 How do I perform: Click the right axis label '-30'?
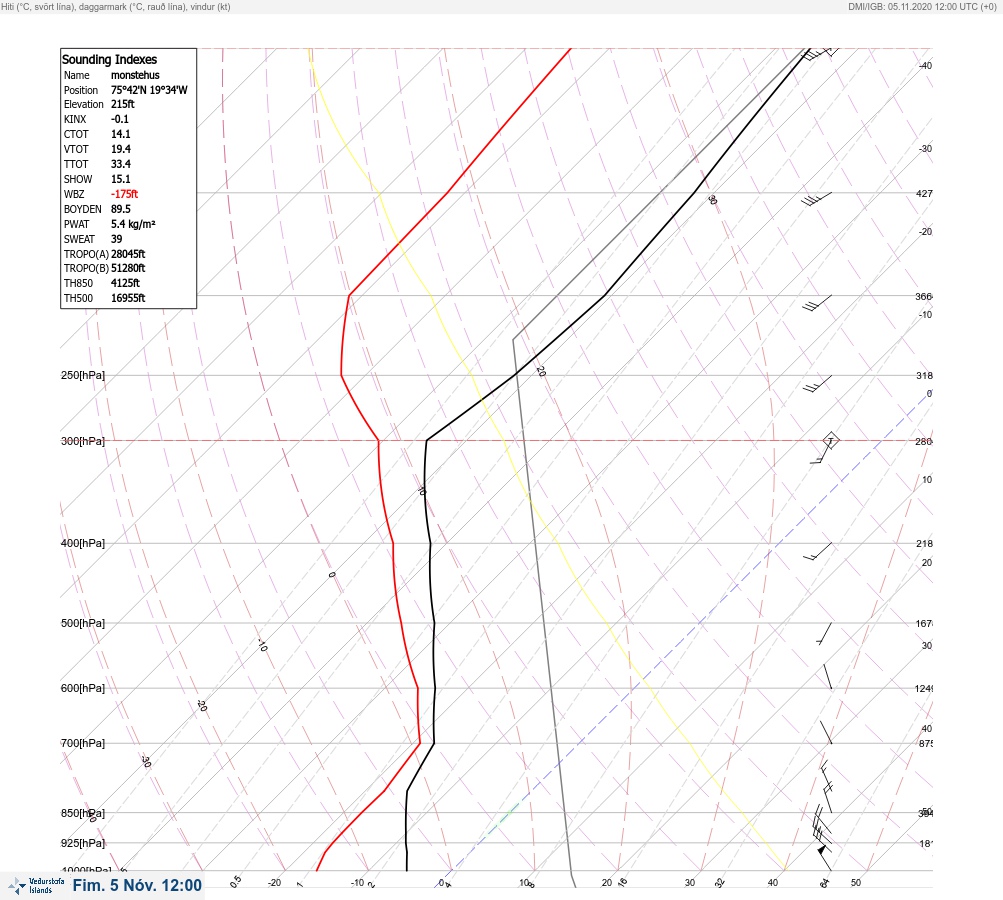pyautogui.click(x=926, y=148)
